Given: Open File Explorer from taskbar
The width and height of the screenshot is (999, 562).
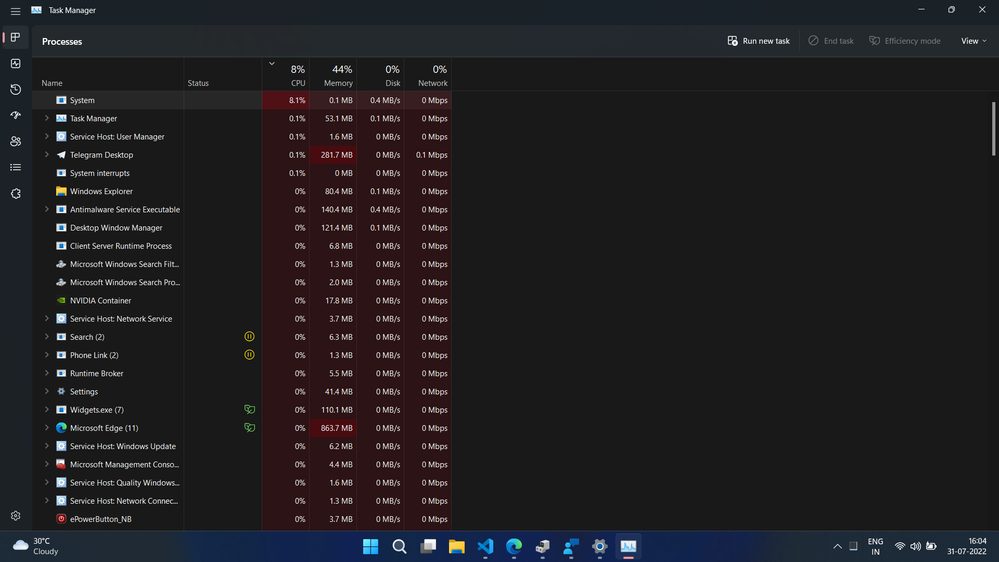Looking at the screenshot, I should point(457,547).
